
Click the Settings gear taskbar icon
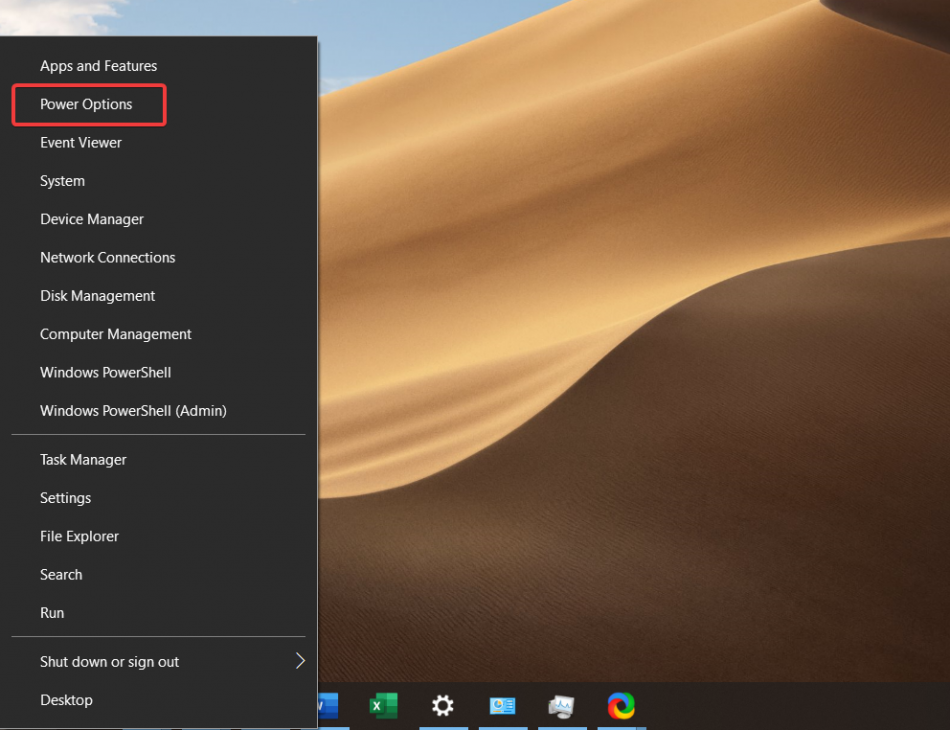(443, 706)
